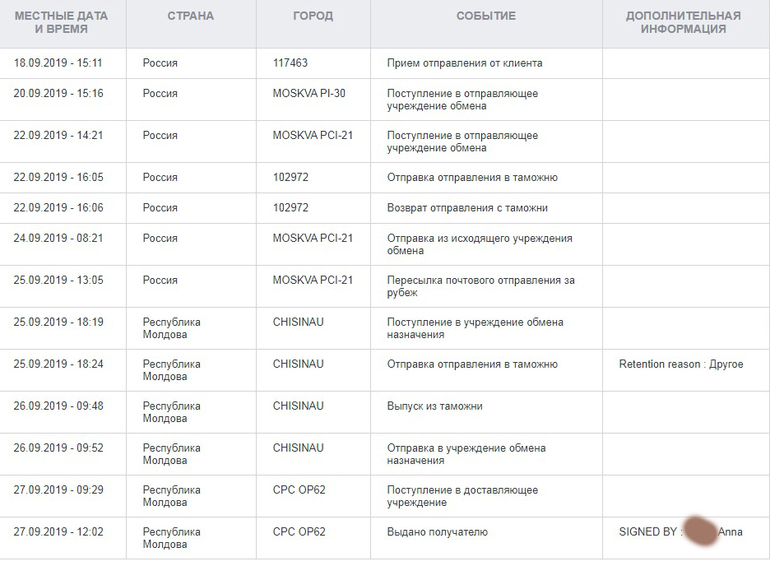Select "Поступление в доставляющее учреждение" event
Viewport: 770px width, 566px height.
click(x=462, y=496)
